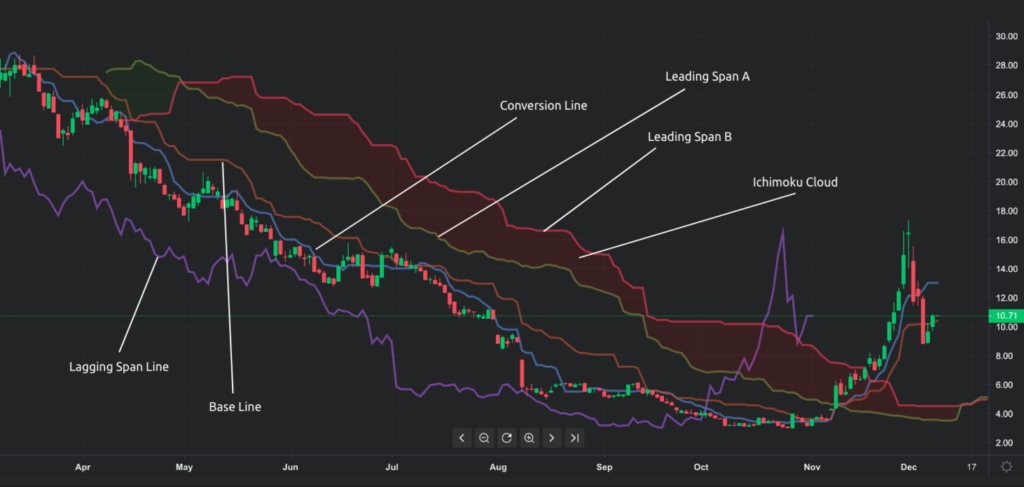Click the Dec label on the time axis
The height and width of the screenshot is (487, 1024).
908,467
